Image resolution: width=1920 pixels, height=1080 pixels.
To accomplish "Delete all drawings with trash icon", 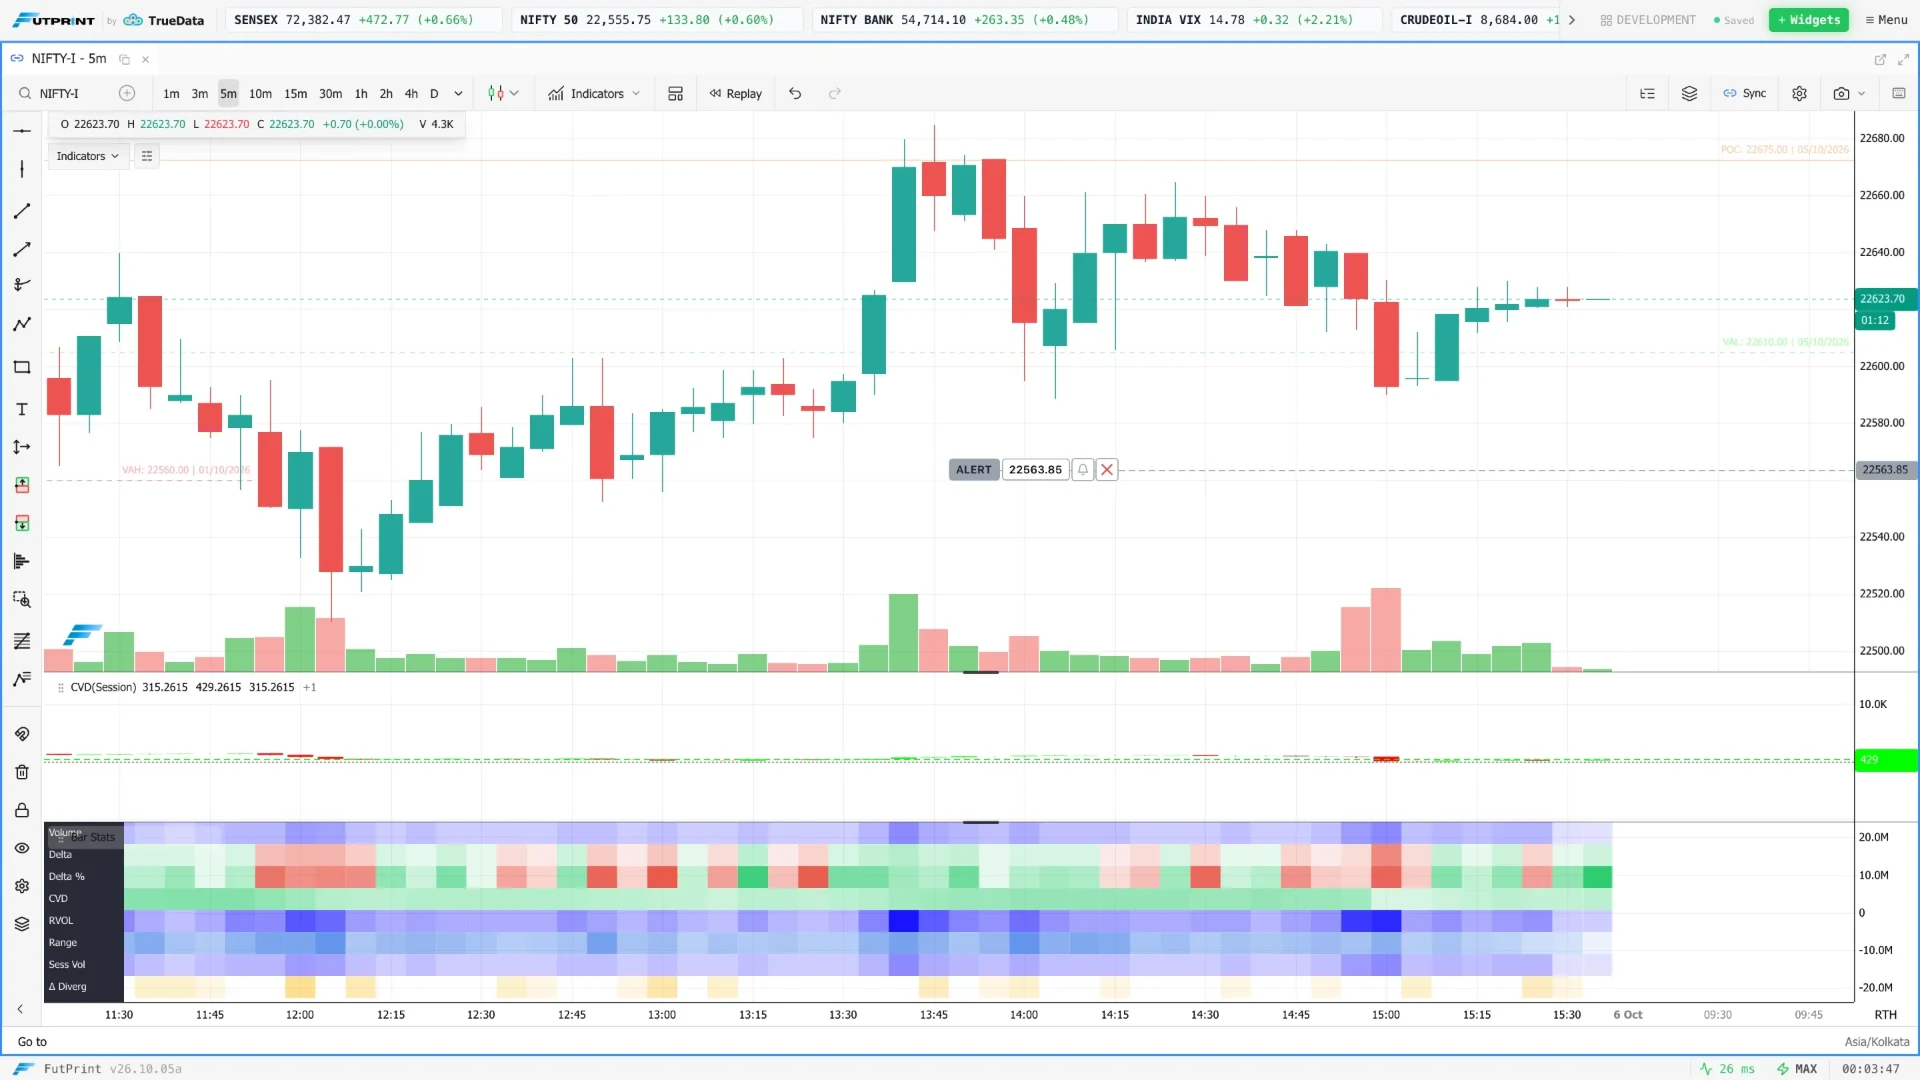I will pyautogui.click(x=22, y=772).
